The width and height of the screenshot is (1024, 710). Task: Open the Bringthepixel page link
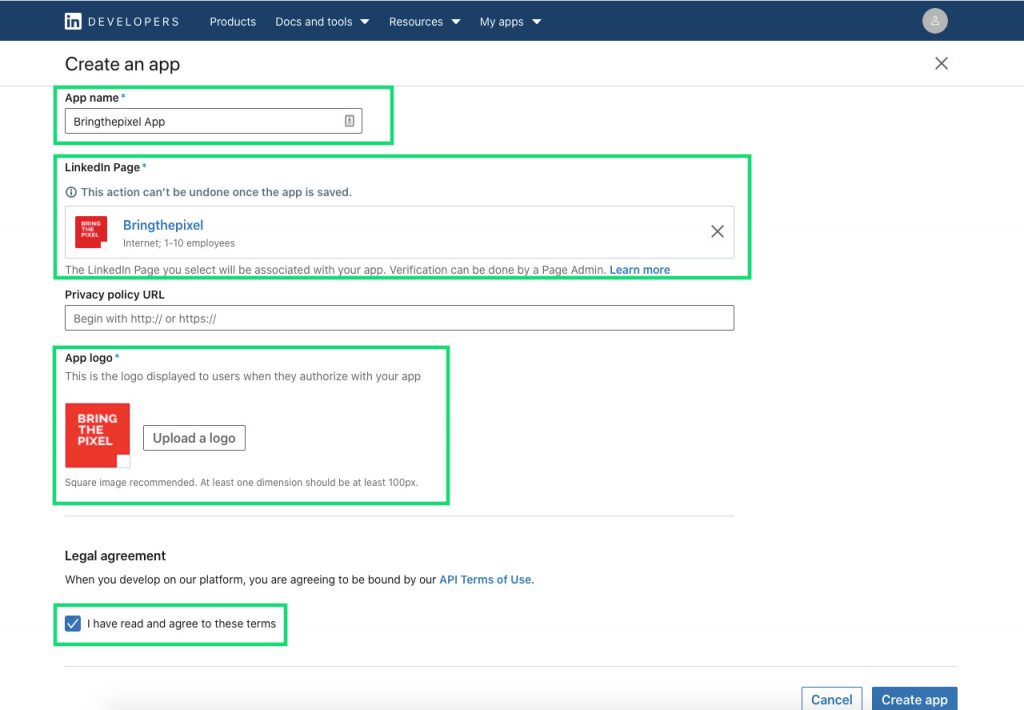click(x=163, y=225)
